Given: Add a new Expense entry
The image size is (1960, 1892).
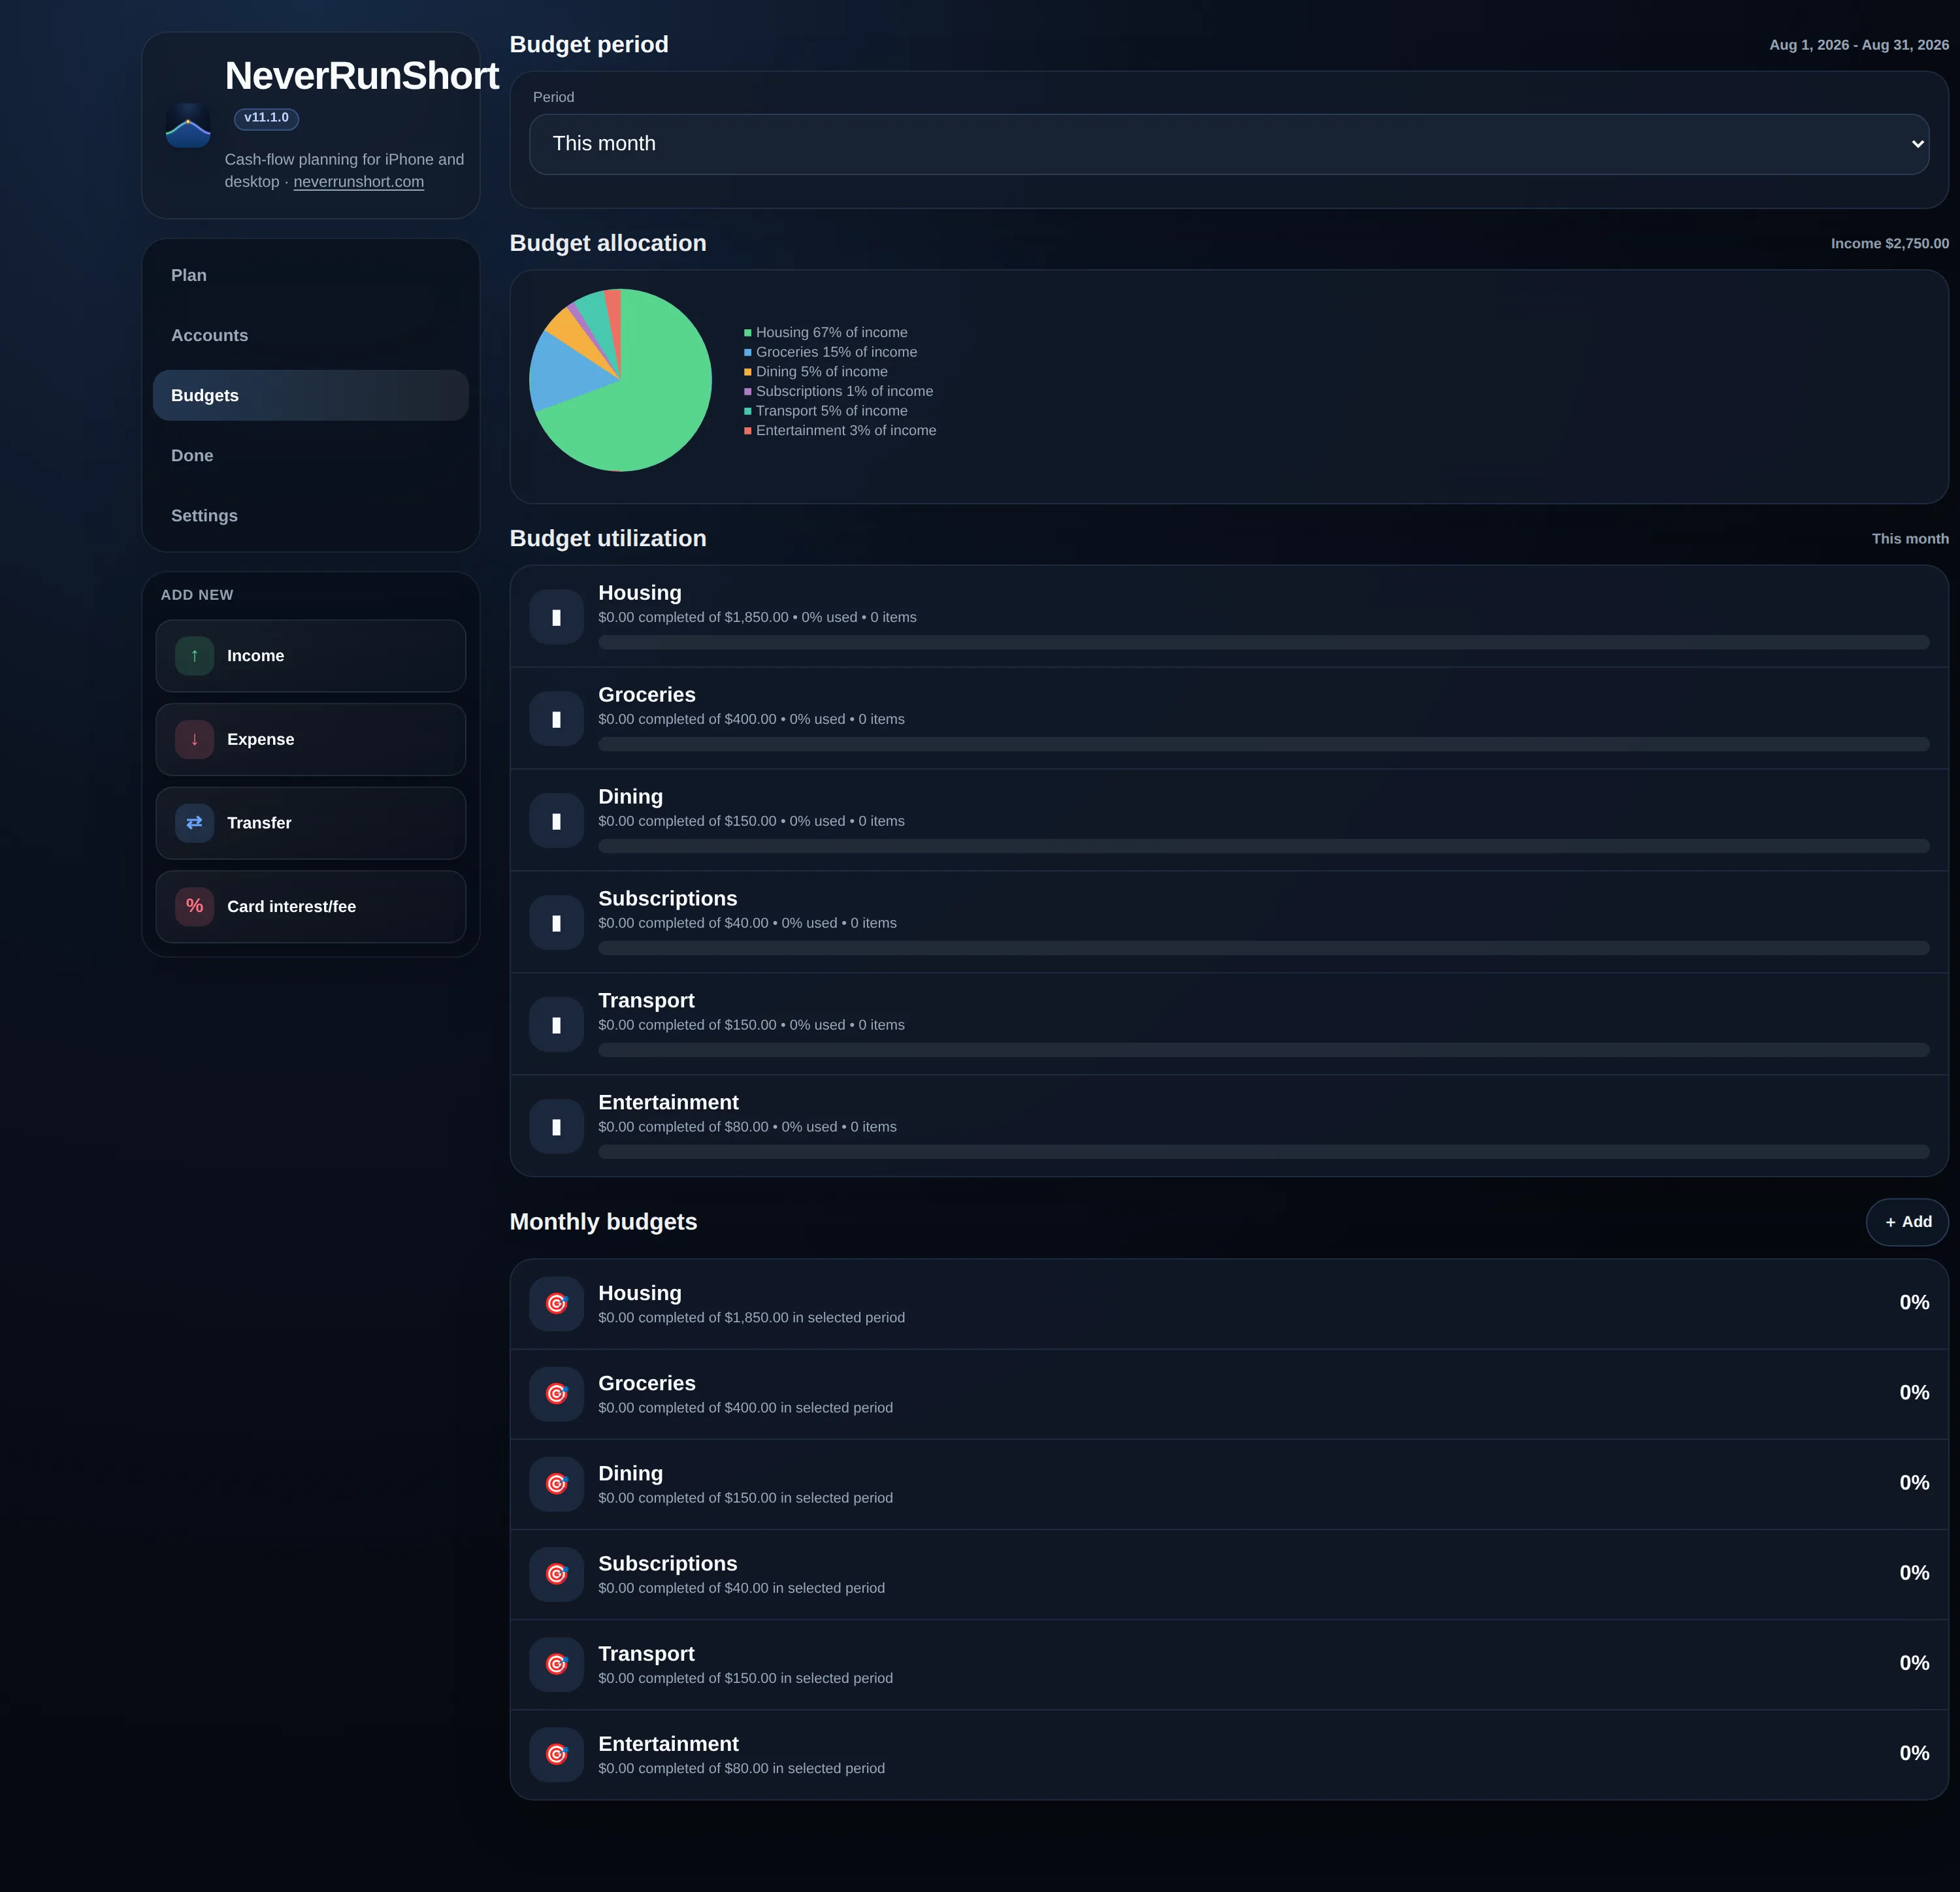Looking at the screenshot, I should pos(311,739).
